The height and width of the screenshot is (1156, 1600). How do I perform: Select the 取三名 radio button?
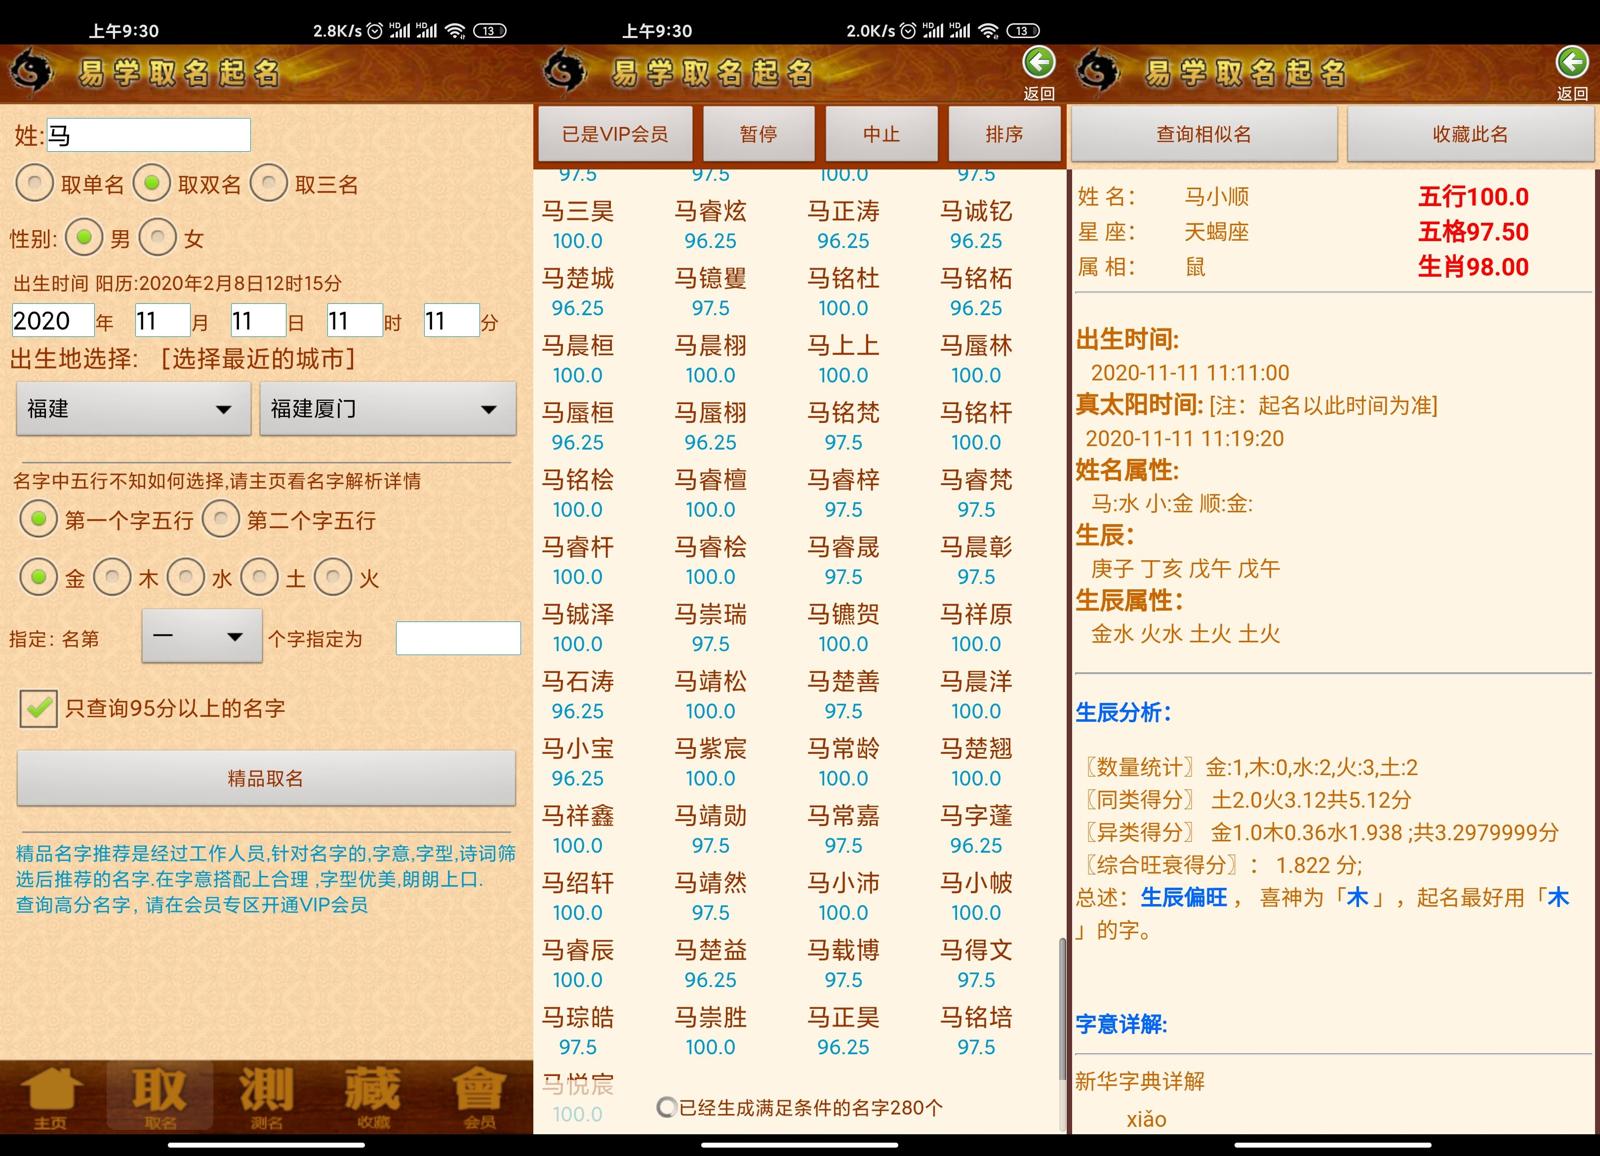(269, 184)
